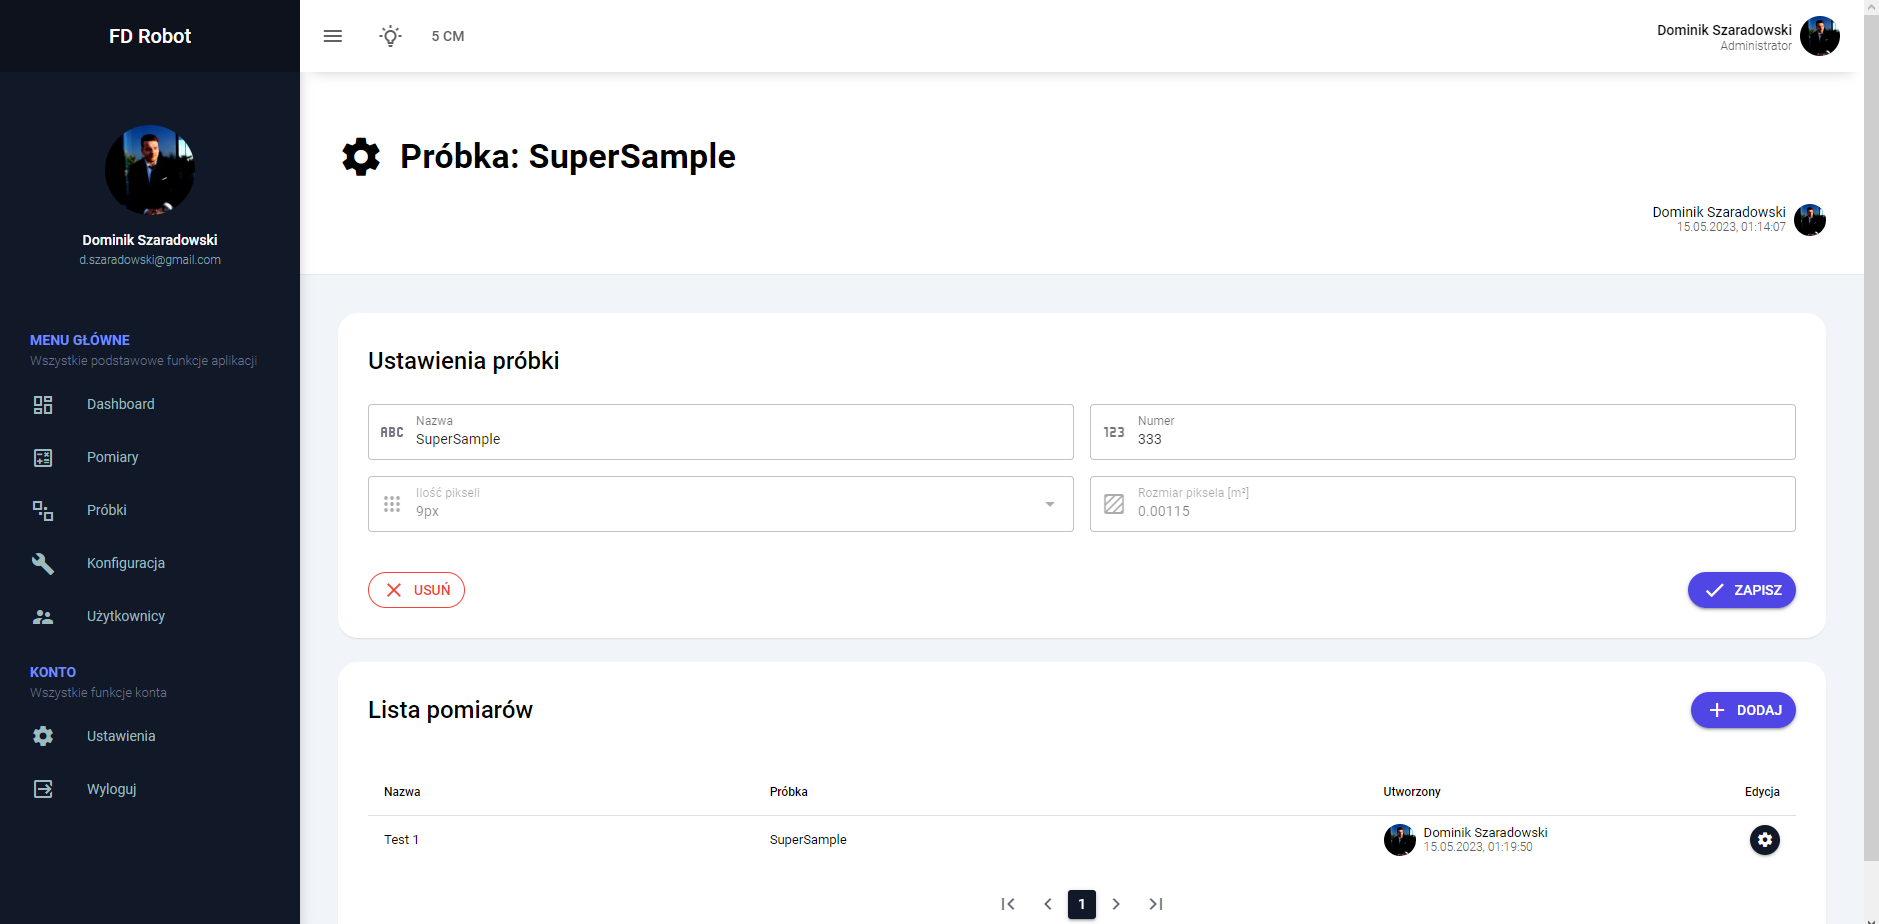Toggle the hamburger sidebar menu

[x=333, y=36]
